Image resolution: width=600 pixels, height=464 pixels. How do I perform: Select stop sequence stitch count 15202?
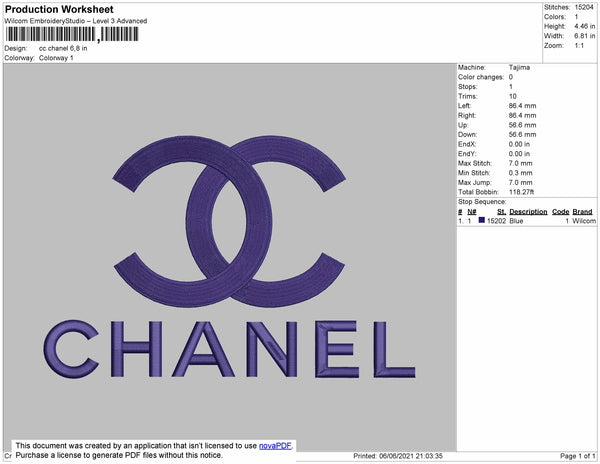pos(496,221)
